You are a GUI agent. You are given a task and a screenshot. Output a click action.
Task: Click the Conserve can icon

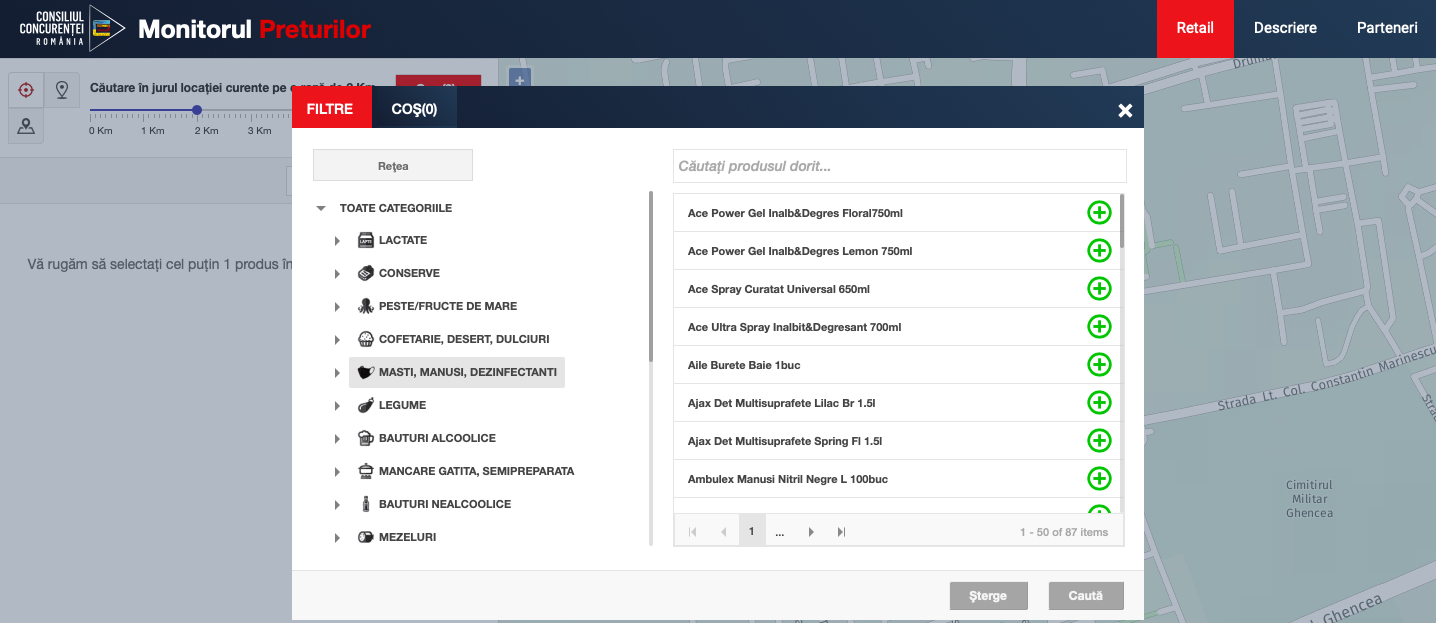tap(365, 273)
